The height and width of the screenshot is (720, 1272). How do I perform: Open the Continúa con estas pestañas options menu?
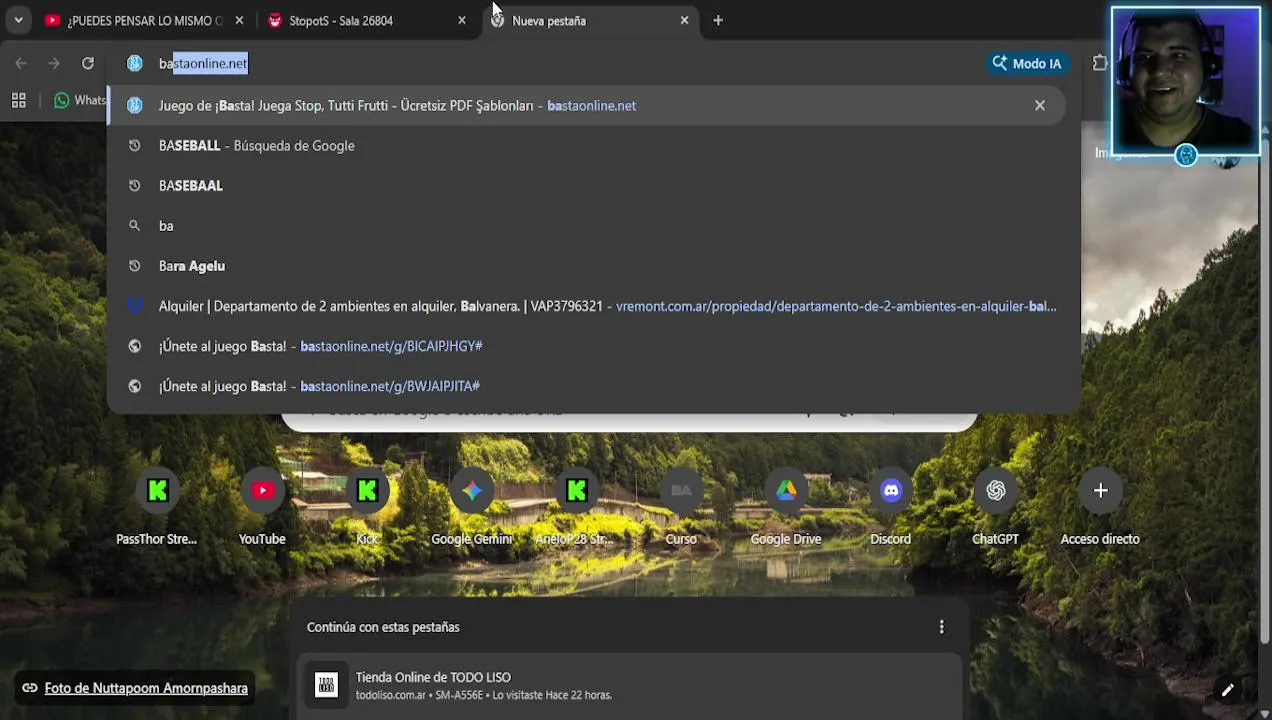(941, 627)
